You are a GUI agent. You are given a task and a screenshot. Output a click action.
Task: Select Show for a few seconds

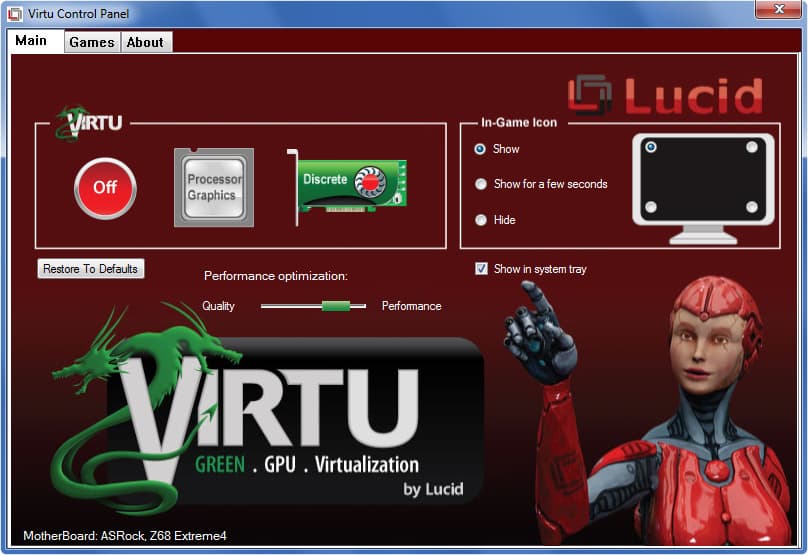[x=481, y=184]
